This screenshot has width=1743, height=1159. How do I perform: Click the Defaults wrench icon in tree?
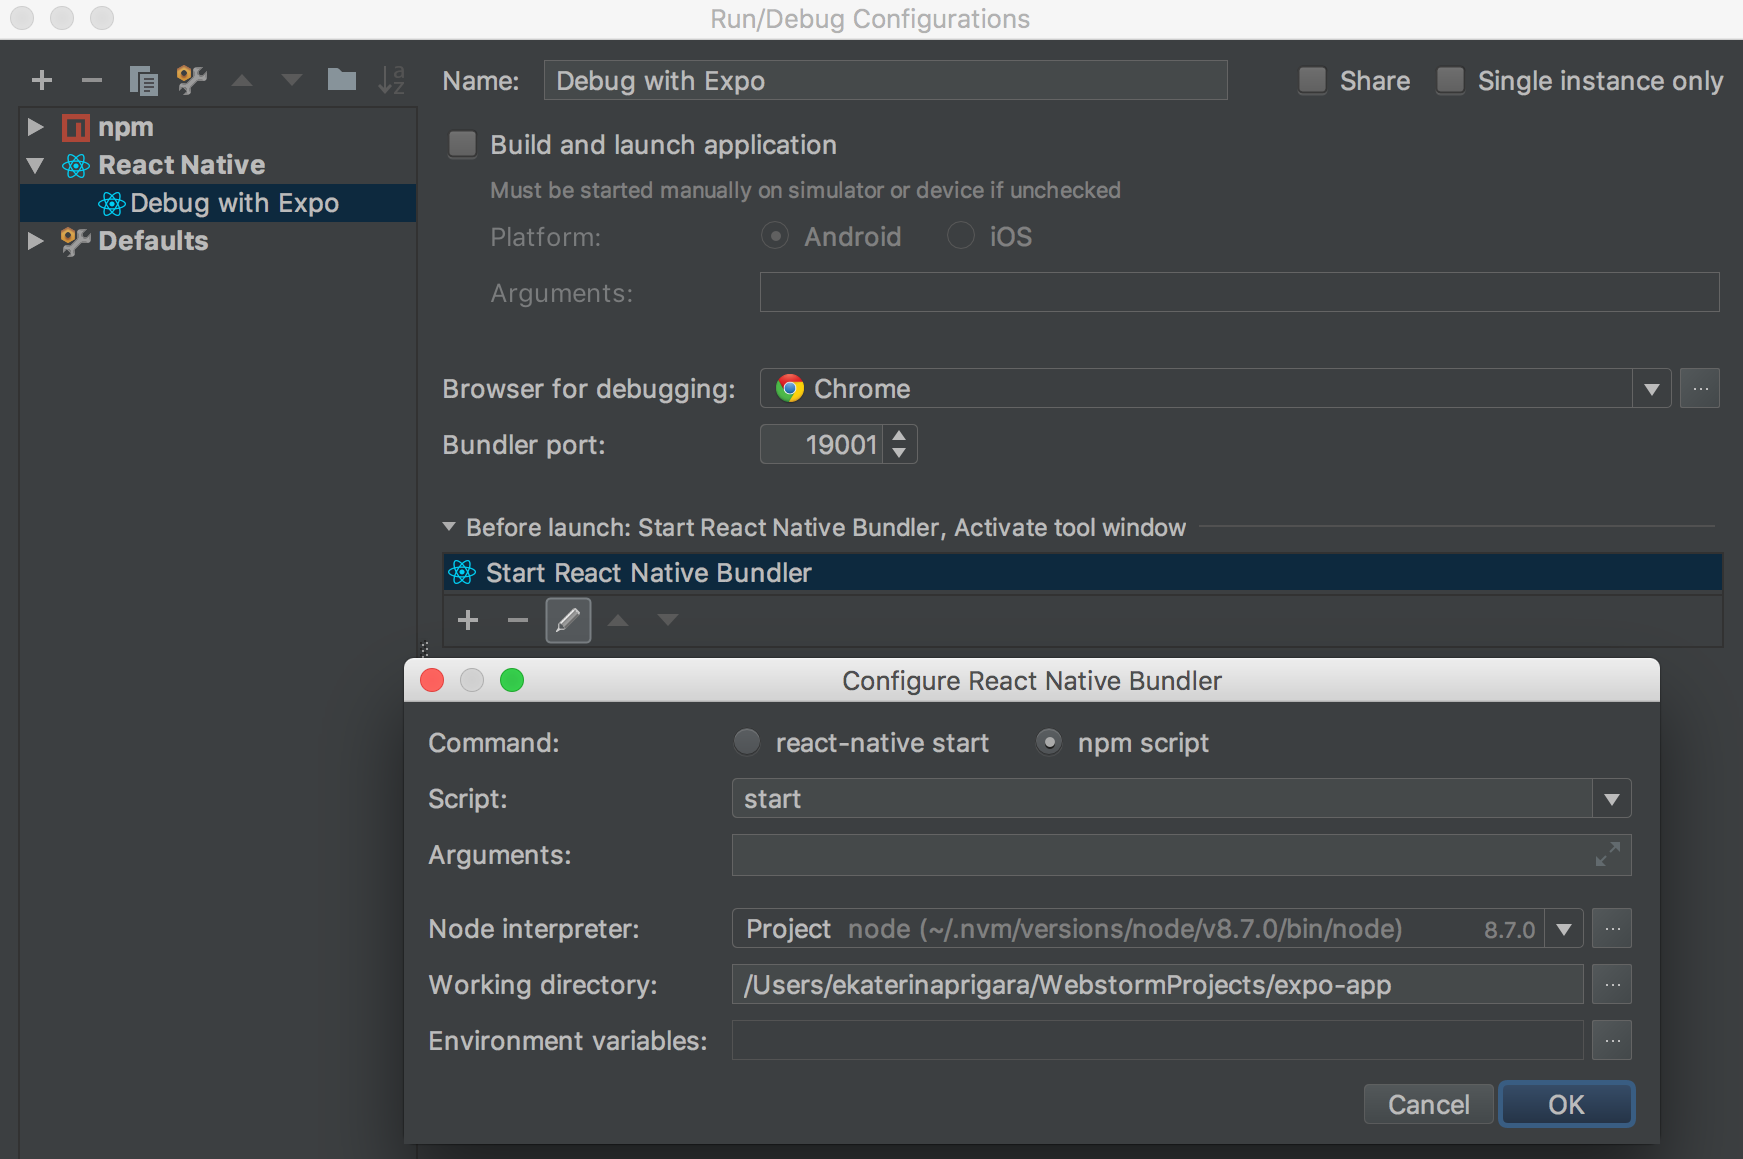pos(76,241)
